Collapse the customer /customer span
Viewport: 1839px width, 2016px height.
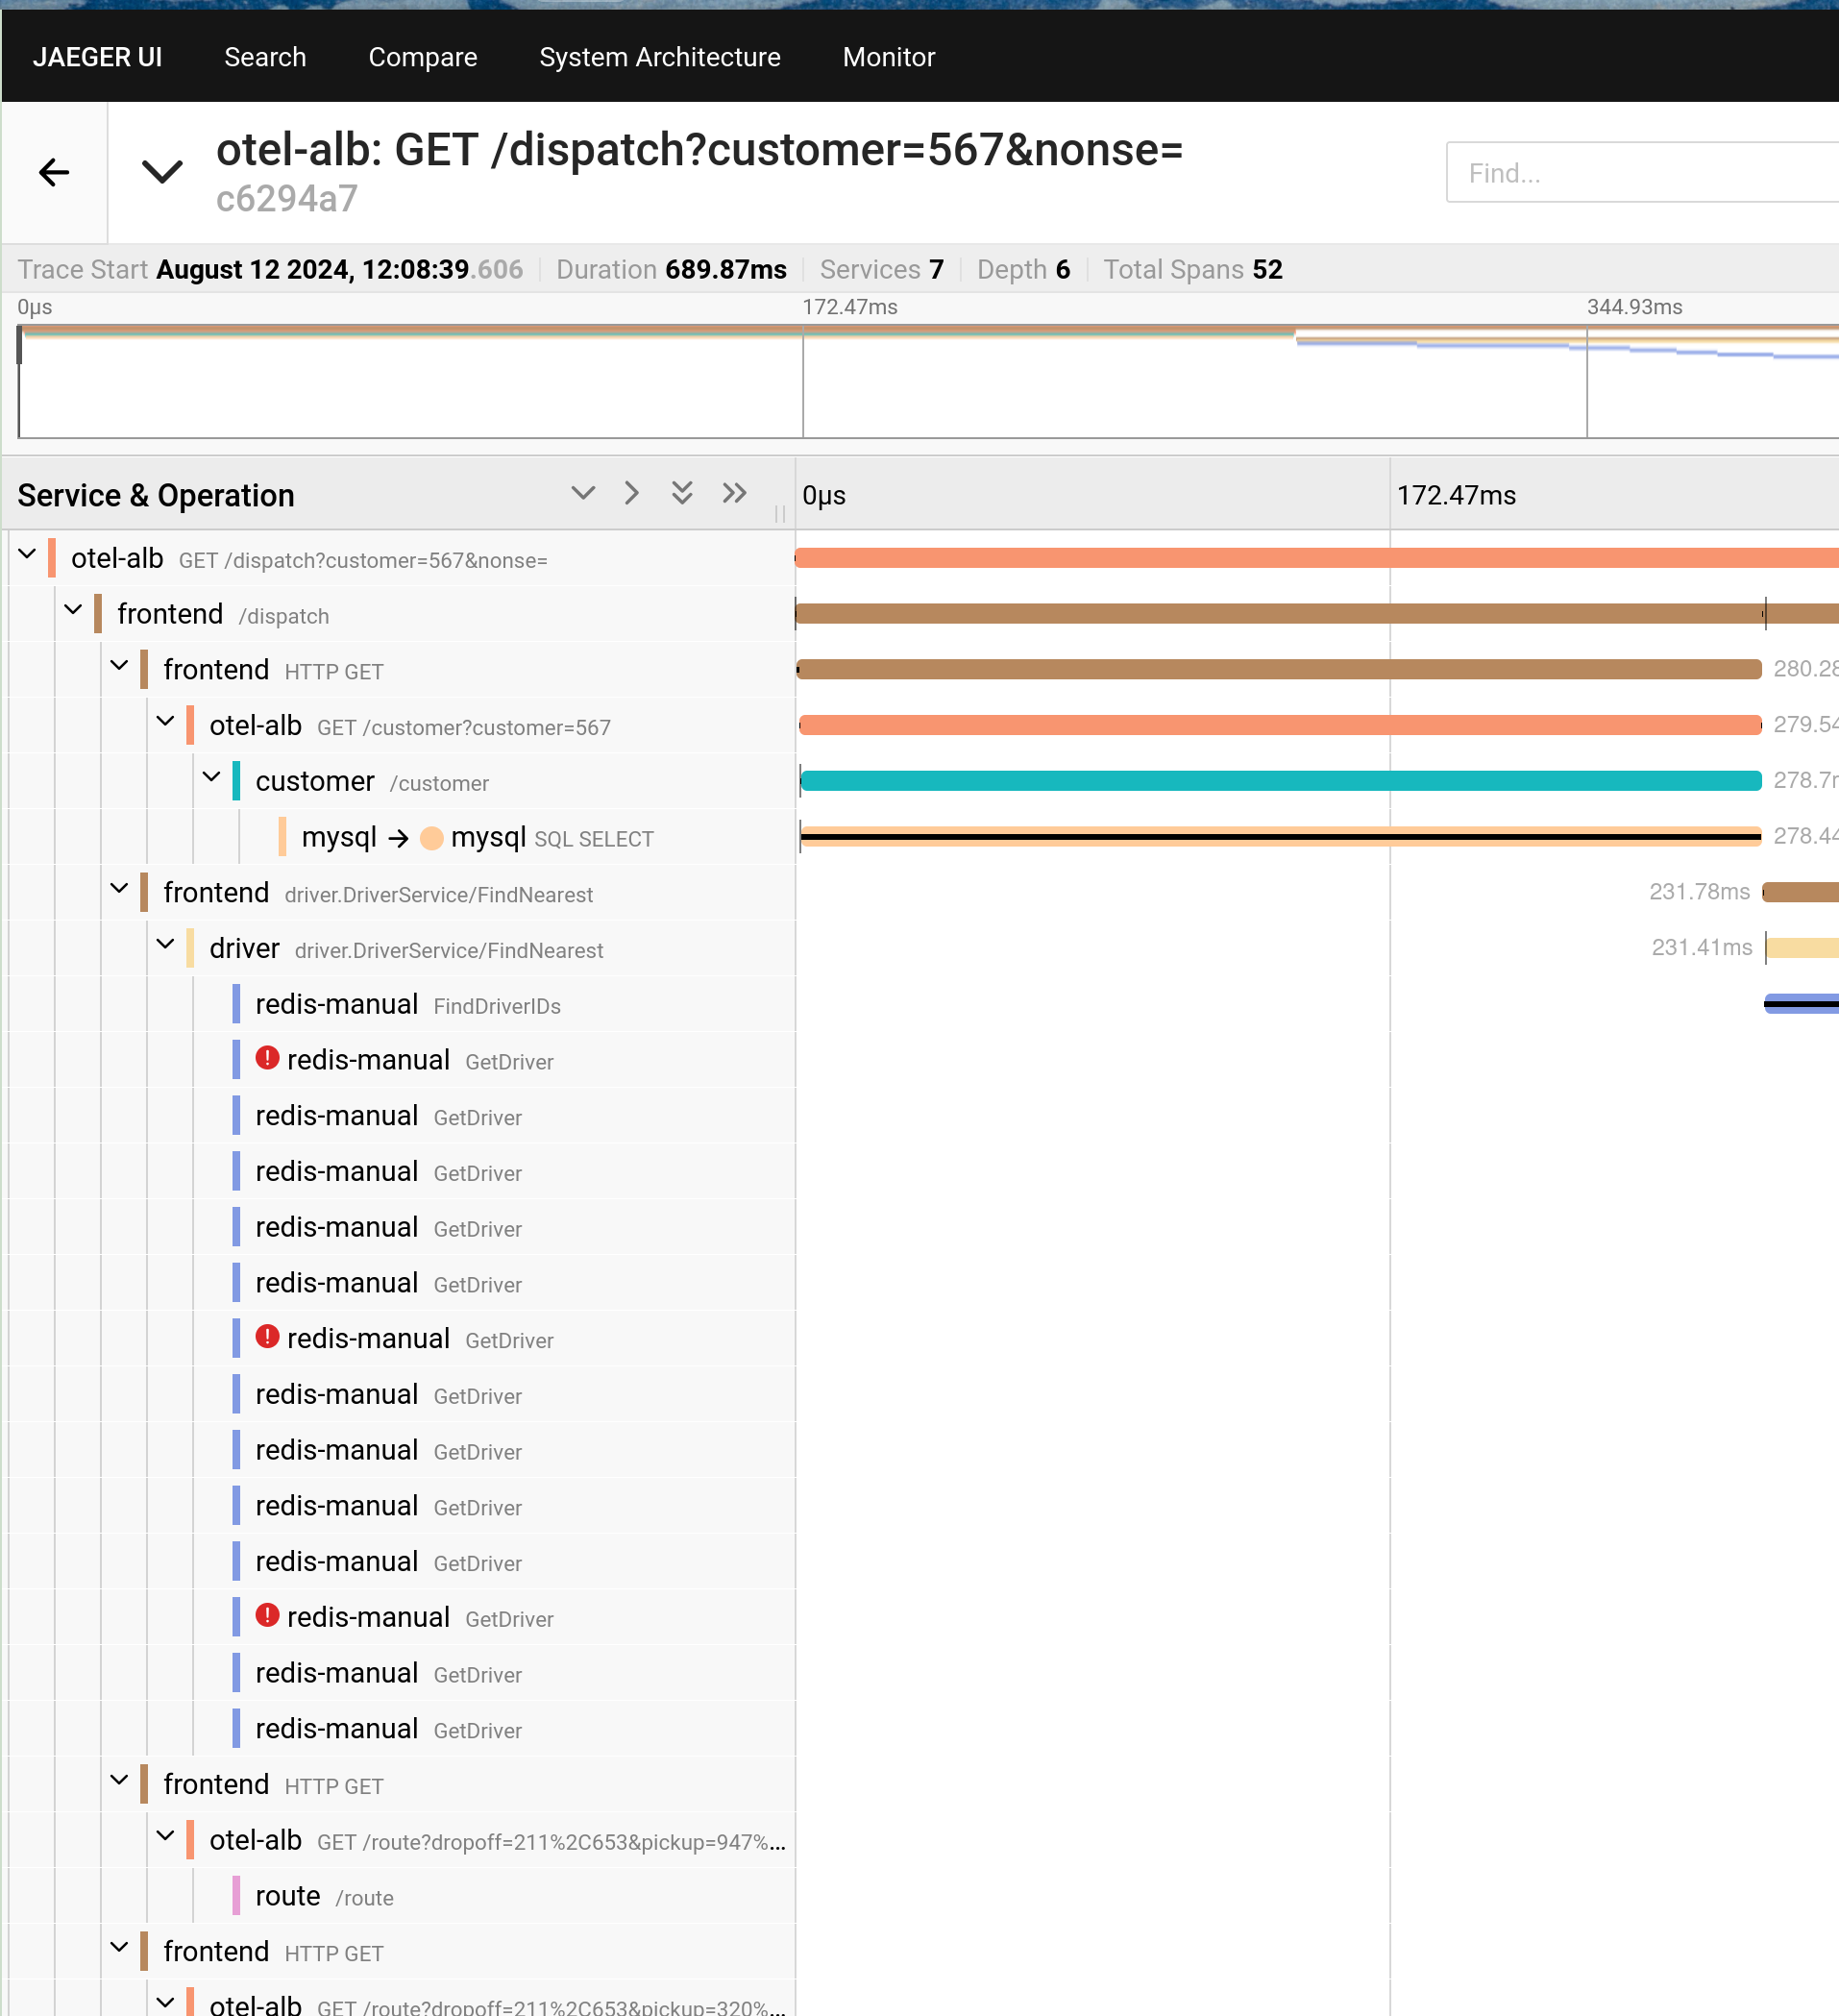(211, 777)
